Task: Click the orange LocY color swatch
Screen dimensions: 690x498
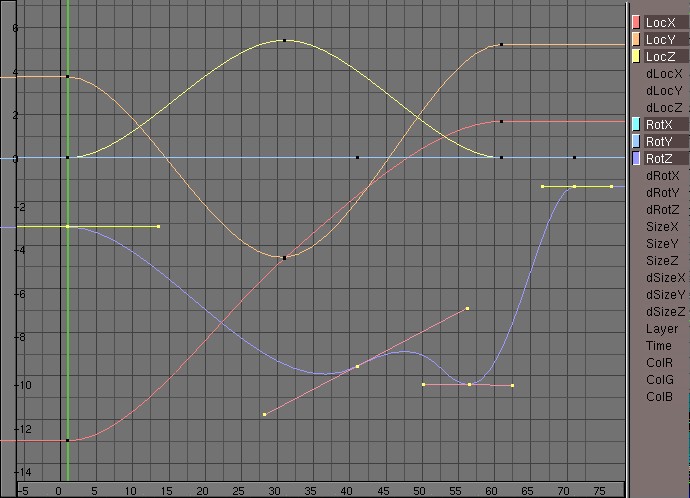Action: [x=636, y=39]
